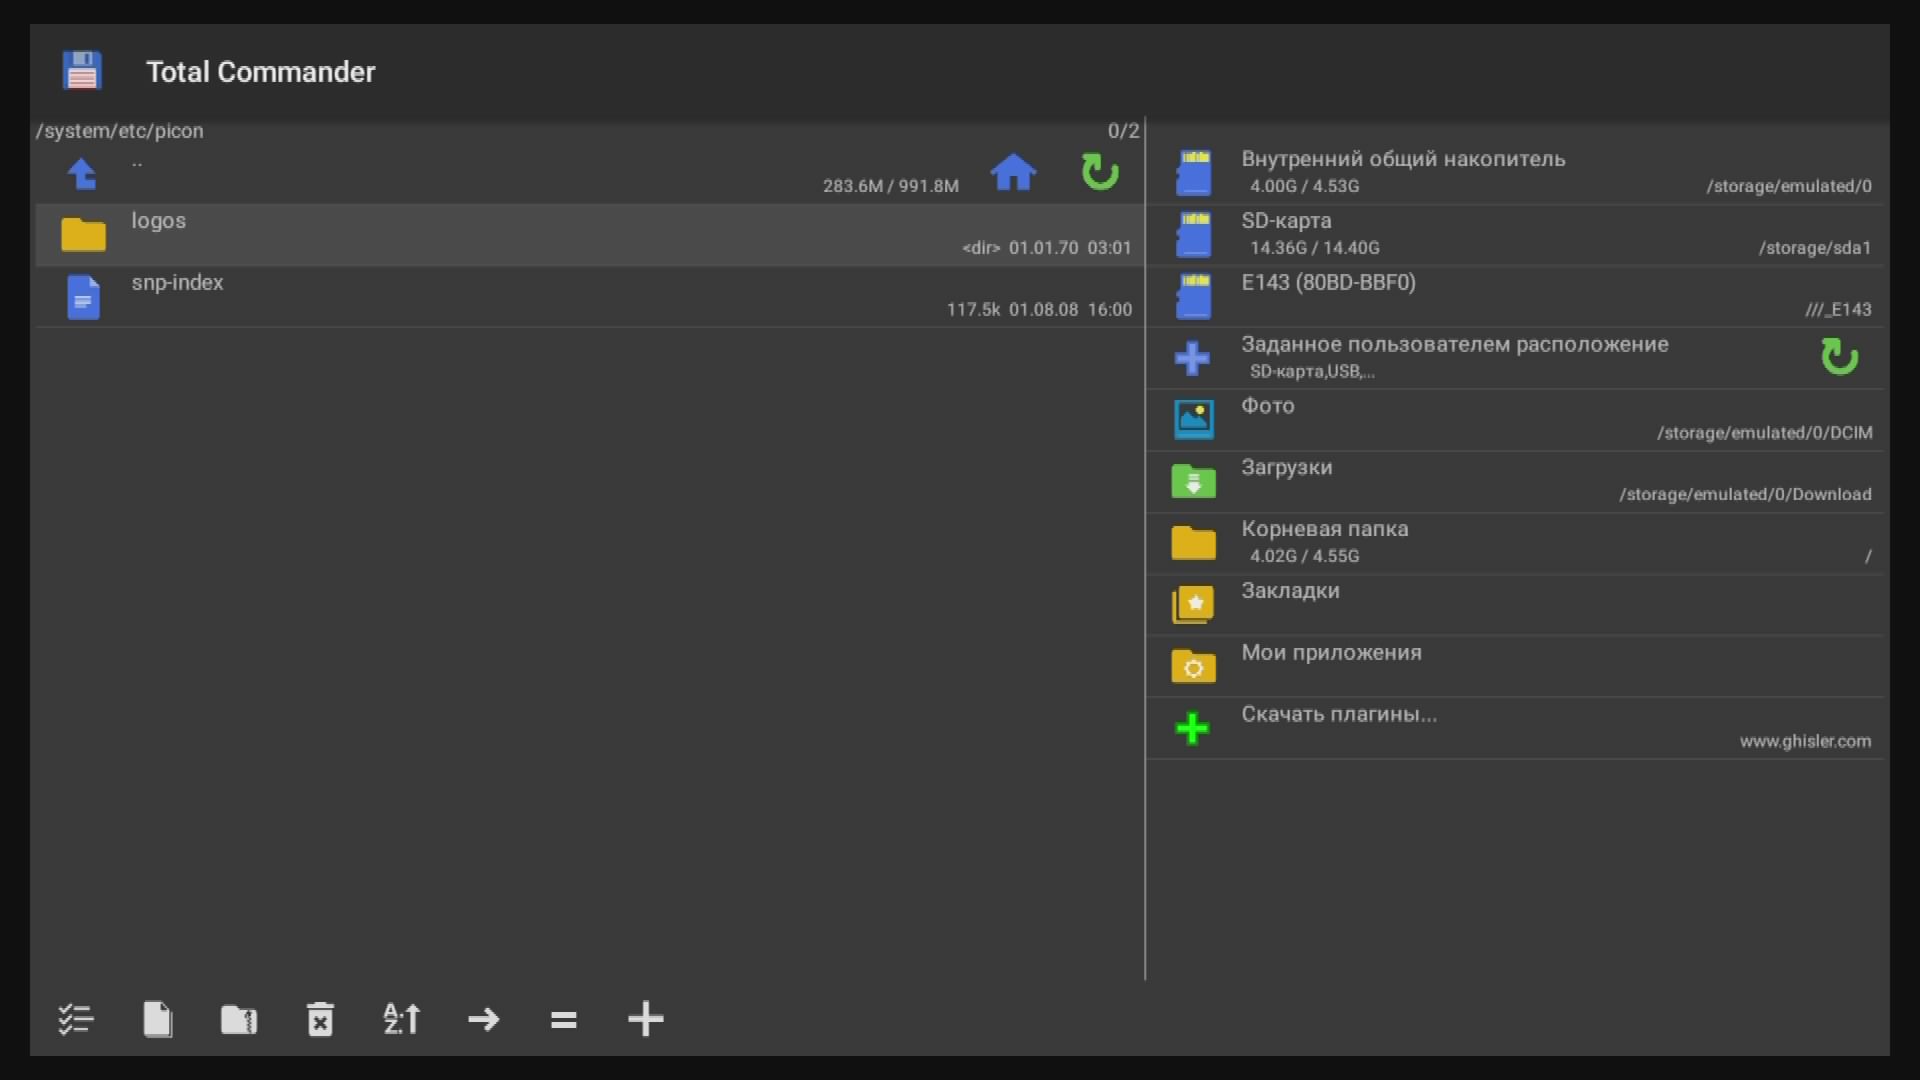Tap the blue home icon

(x=1013, y=172)
